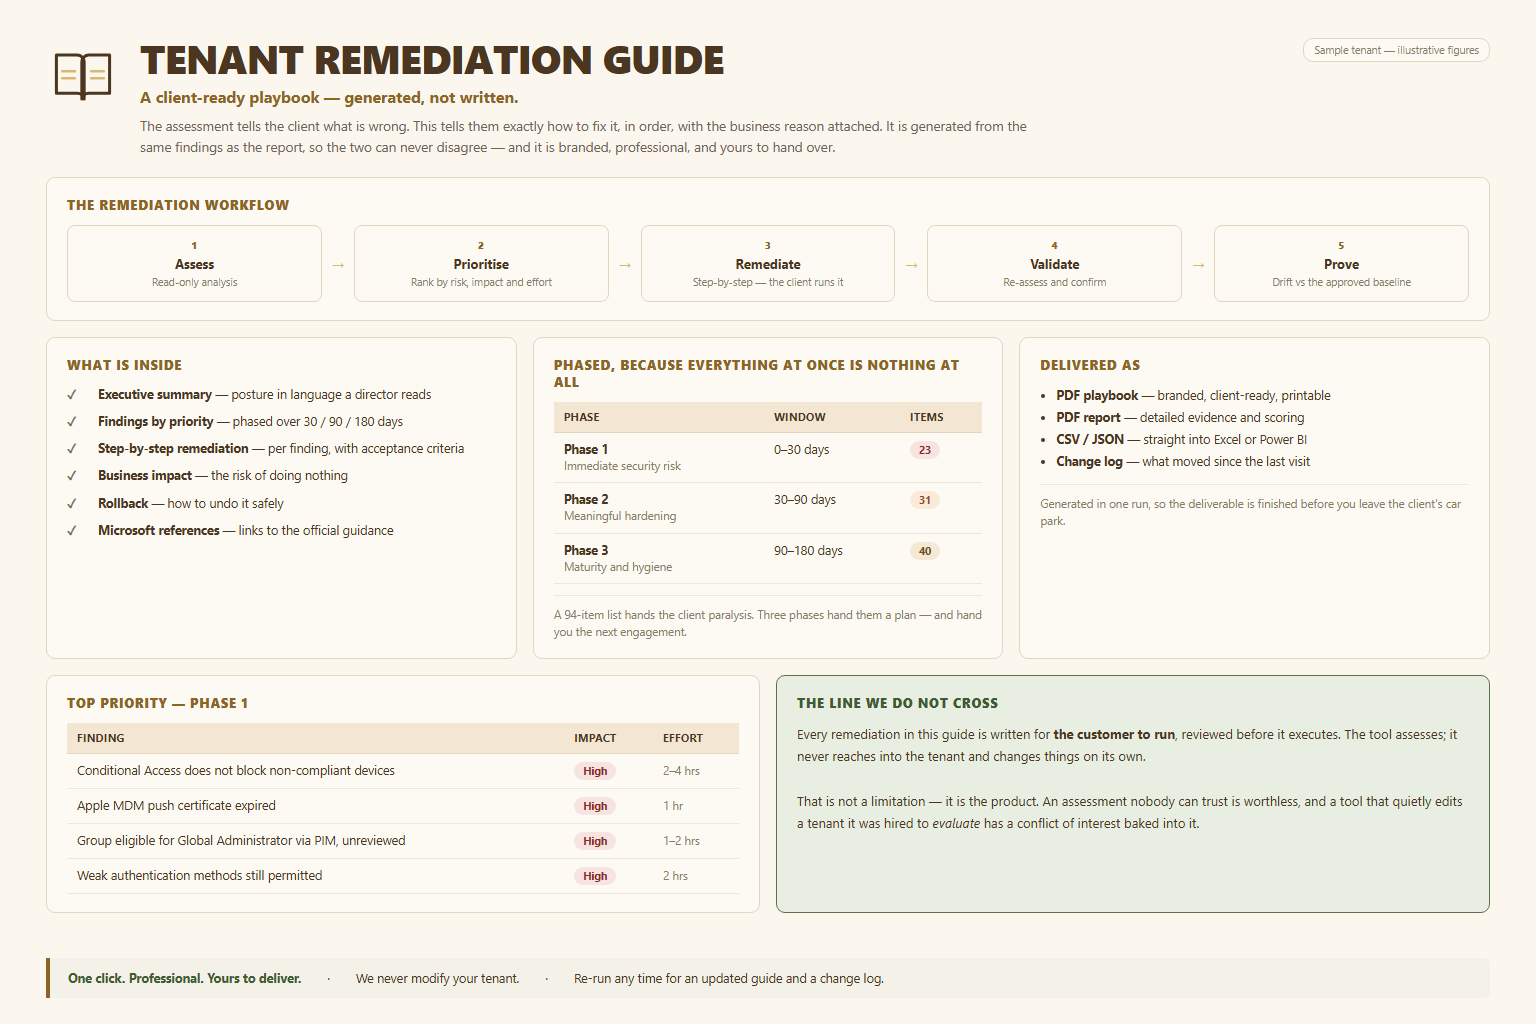
Task: Click the 0–30 days window cell
Action: coord(801,450)
